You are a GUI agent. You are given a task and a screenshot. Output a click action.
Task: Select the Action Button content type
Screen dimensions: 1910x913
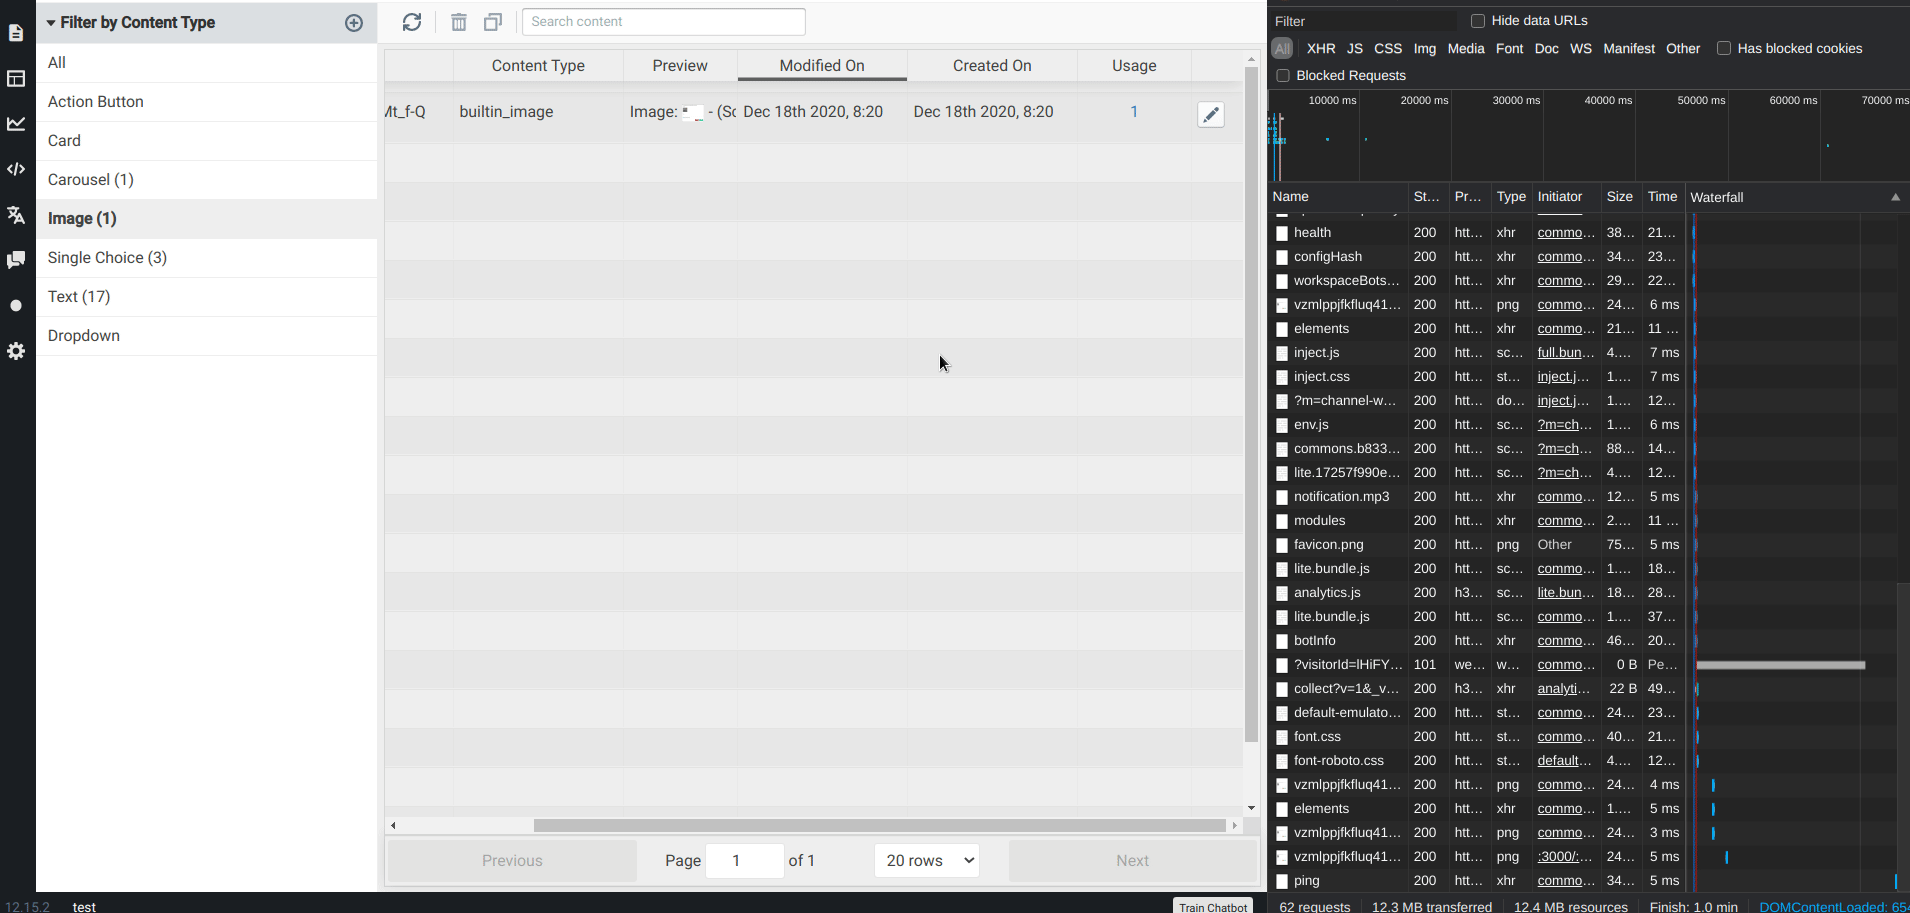pos(207,102)
